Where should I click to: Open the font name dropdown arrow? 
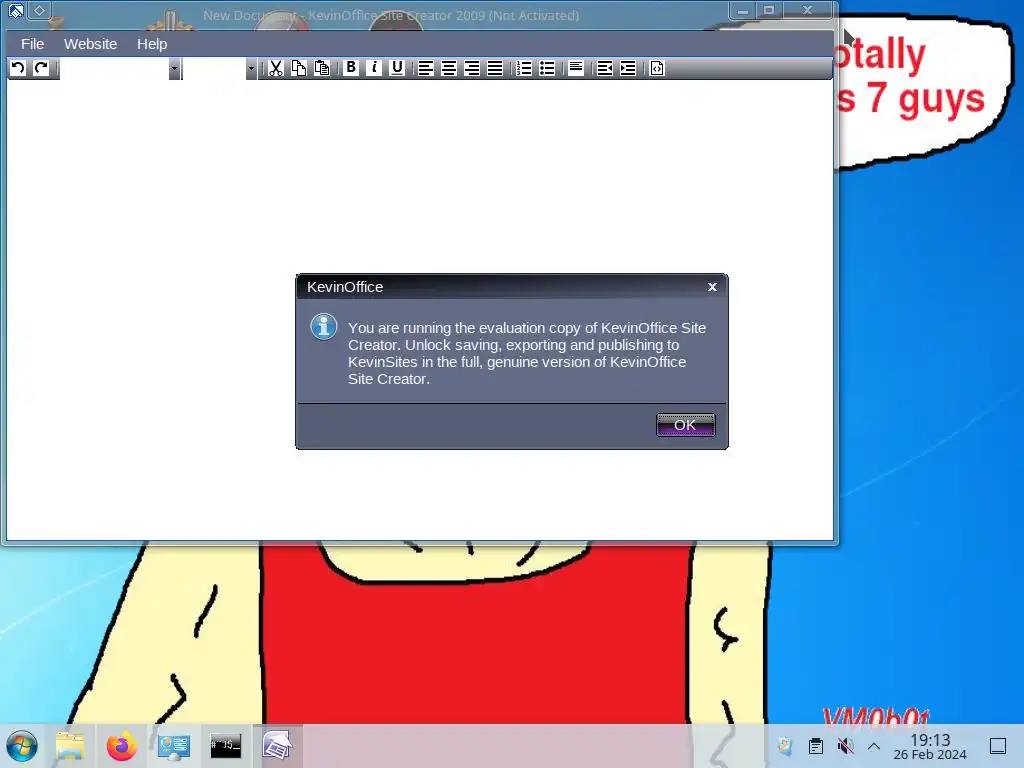(174, 68)
